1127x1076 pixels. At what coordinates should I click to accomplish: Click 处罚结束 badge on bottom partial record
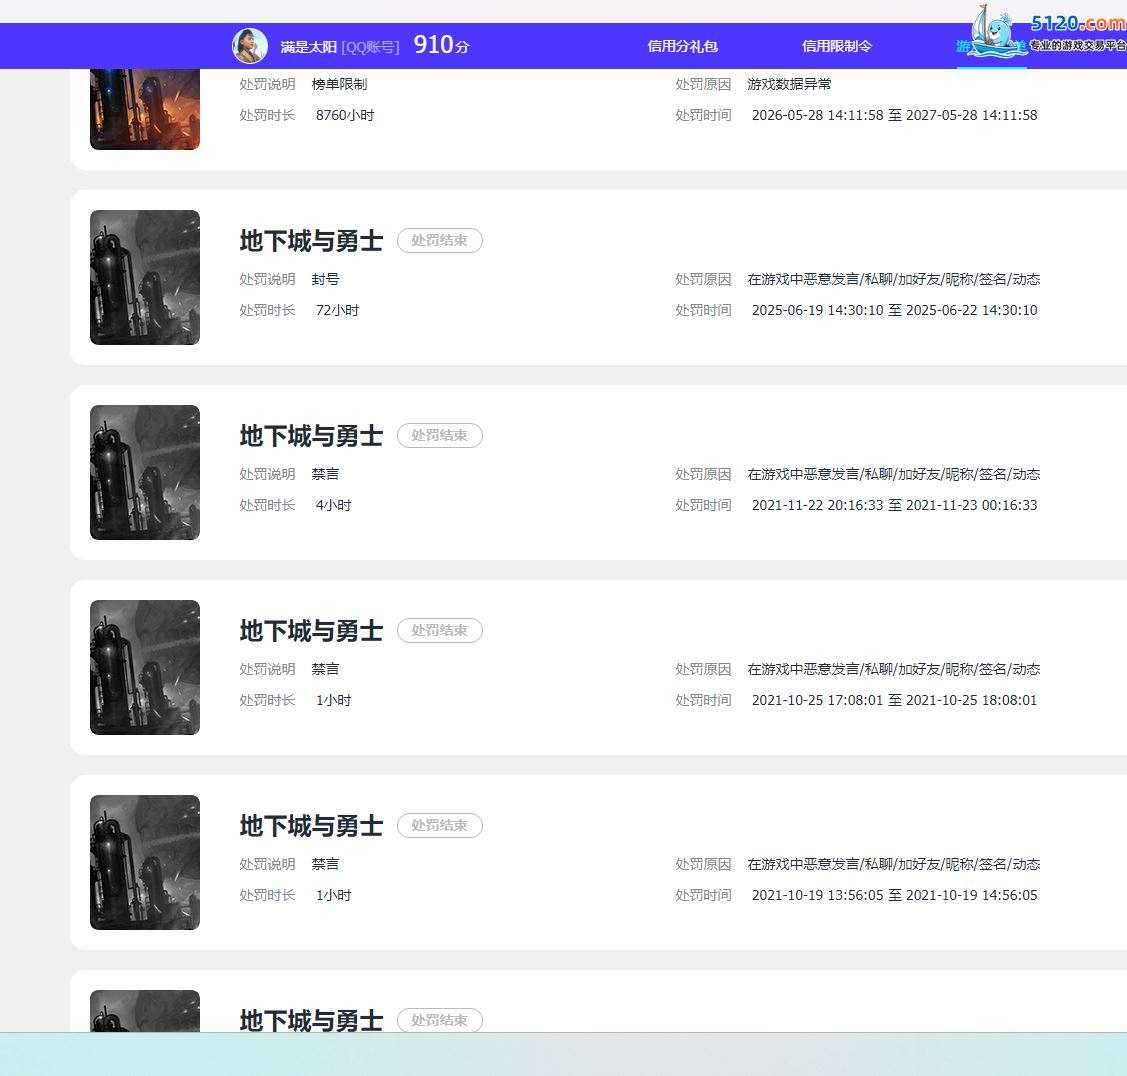[439, 1020]
